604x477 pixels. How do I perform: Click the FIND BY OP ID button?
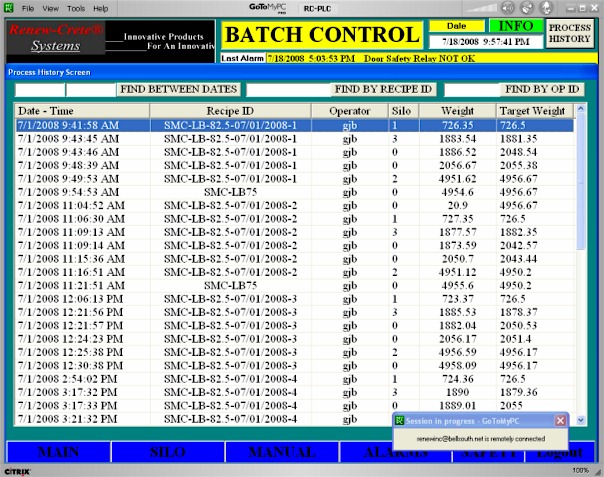(x=542, y=89)
